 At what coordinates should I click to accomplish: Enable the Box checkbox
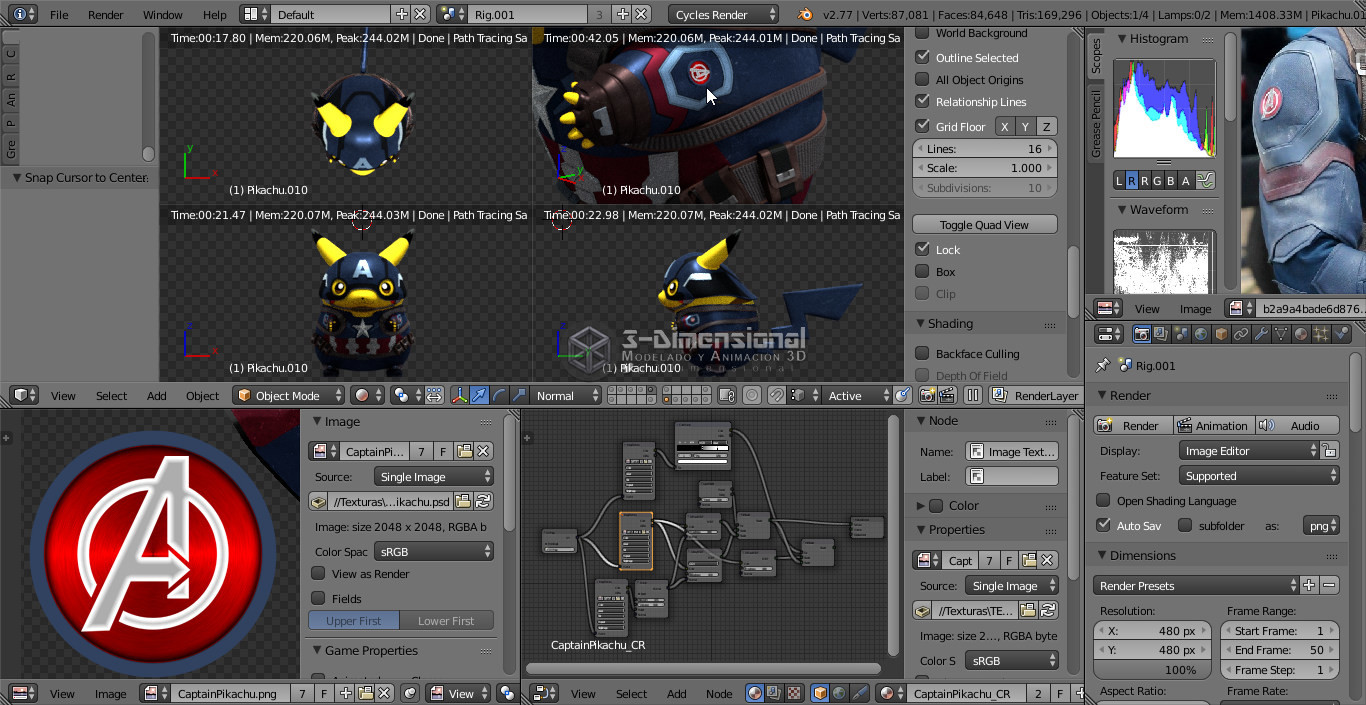click(923, 271)
